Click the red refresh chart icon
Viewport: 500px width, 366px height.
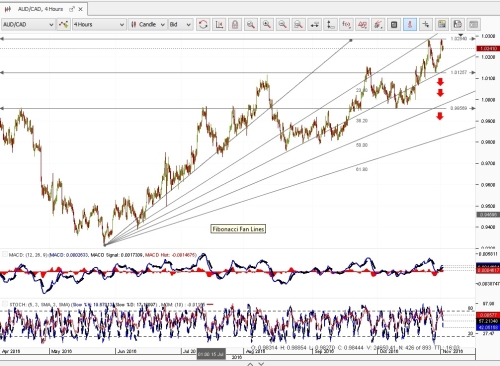coord(203,24)
